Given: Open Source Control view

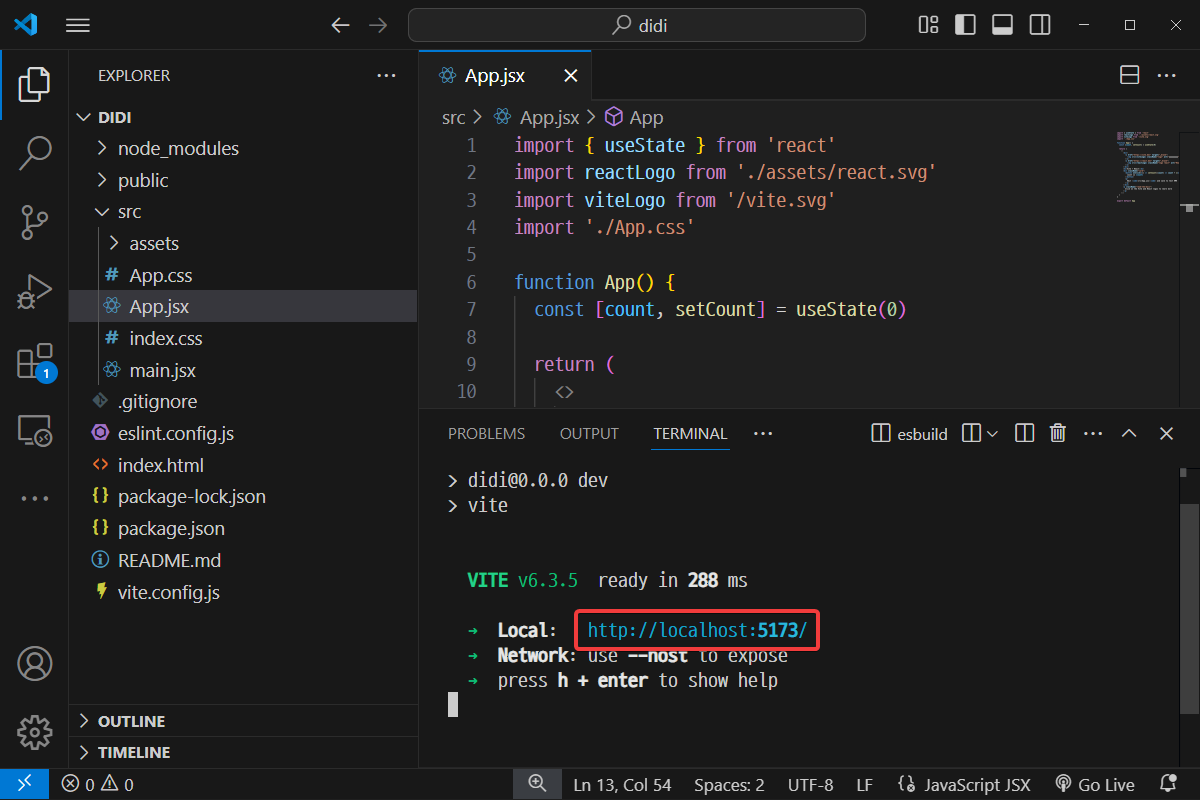Looking at the screenshot, I should 34,222.
